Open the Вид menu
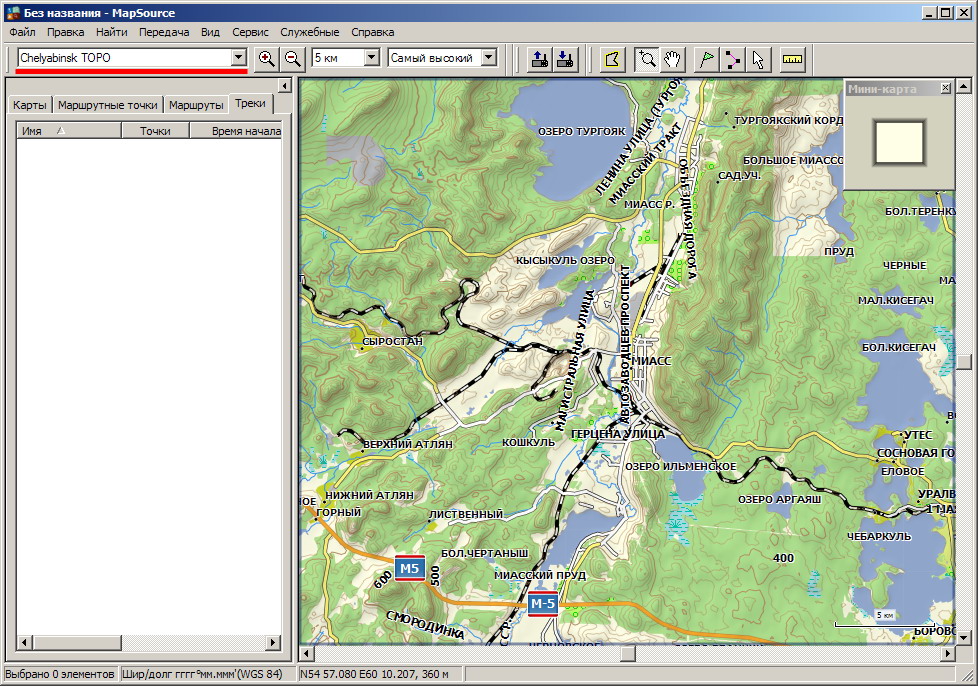The width and height of the screenshot is (978, 686). [210, 32]
